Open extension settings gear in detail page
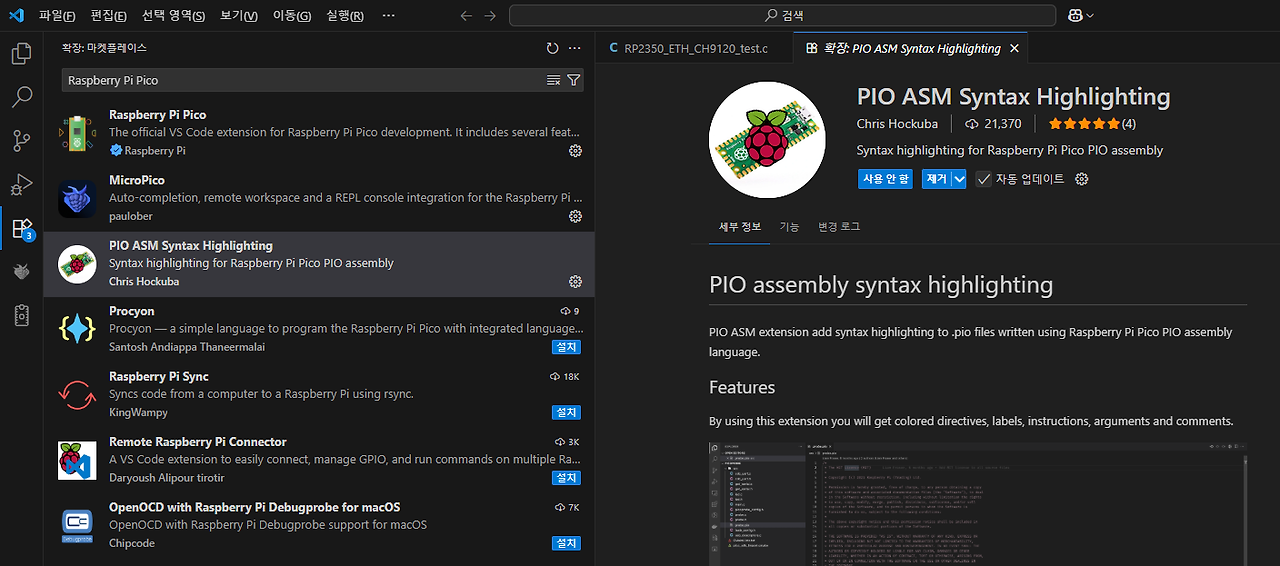 coord(1081,179)
